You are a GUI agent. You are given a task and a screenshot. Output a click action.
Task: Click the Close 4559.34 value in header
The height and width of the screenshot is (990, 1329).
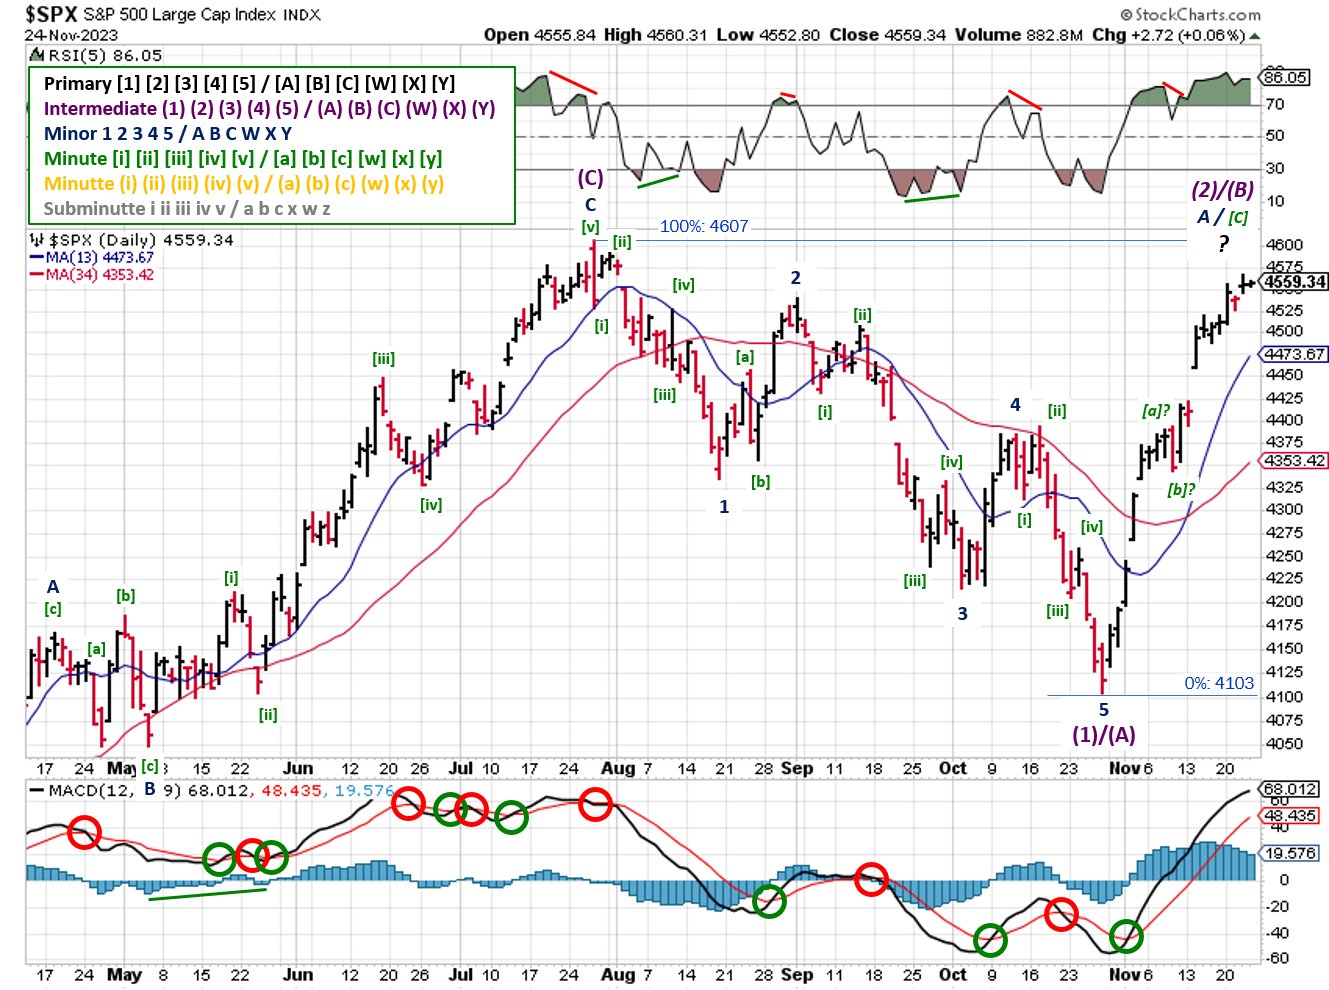(x=888, y=35)
